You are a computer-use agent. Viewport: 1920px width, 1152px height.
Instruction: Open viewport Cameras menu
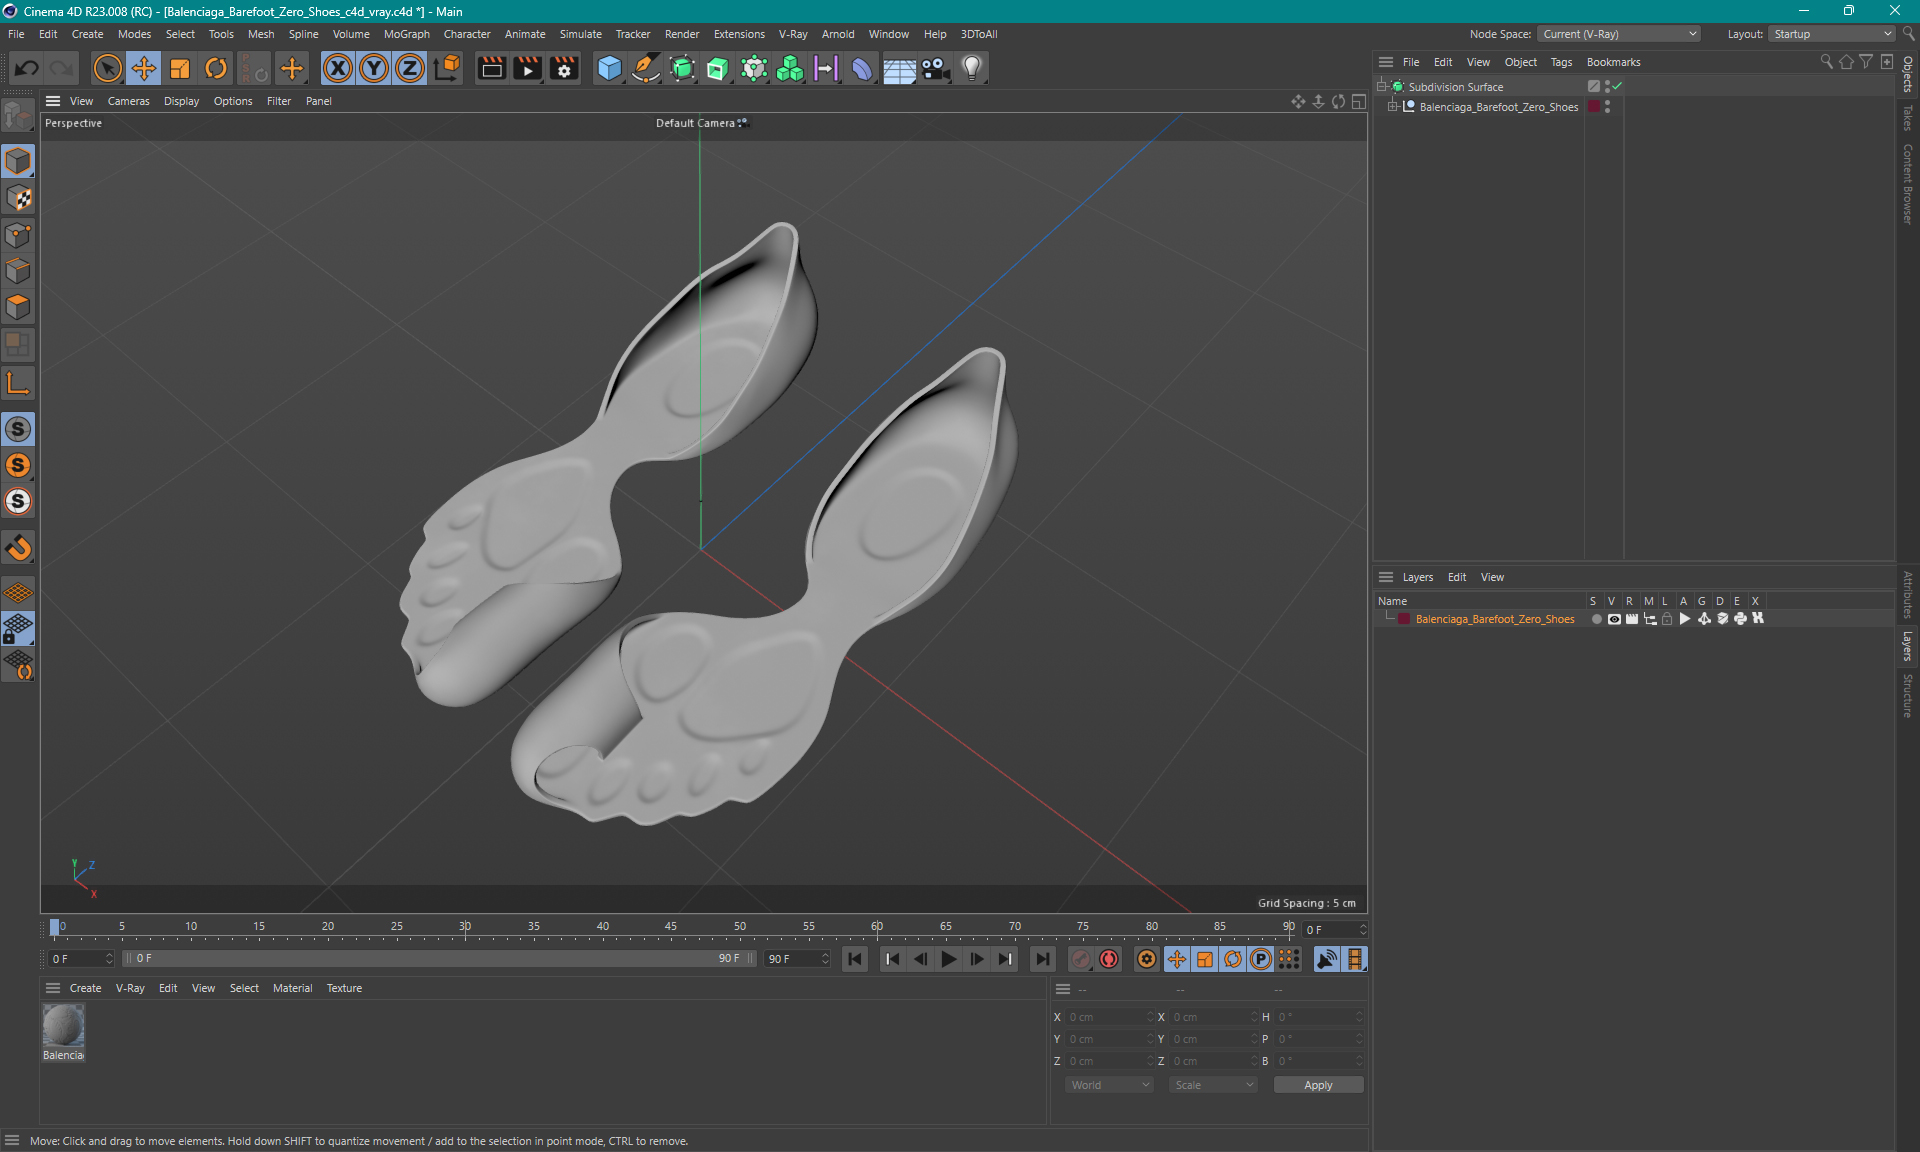click(x=128, y=101)
